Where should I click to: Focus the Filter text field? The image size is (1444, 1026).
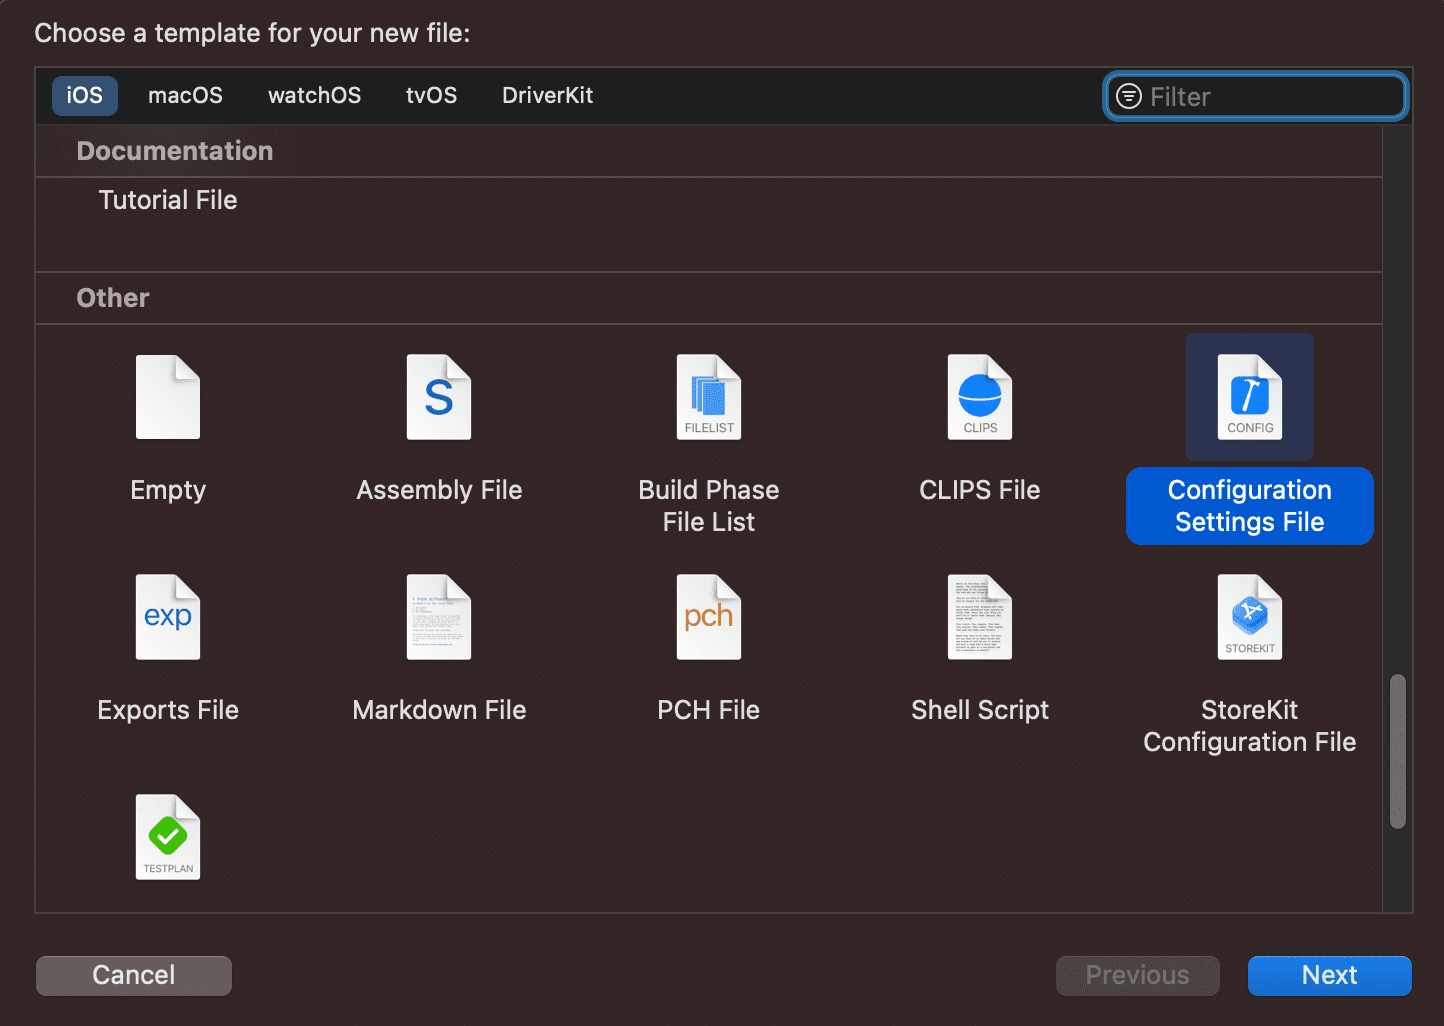(x=1270, y=96)
